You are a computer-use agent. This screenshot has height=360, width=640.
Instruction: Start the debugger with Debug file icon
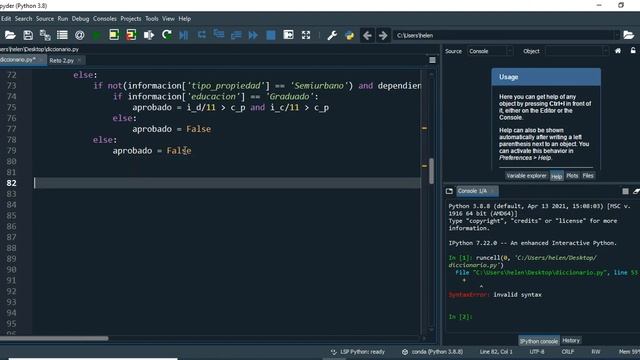[x=184, y=35]
